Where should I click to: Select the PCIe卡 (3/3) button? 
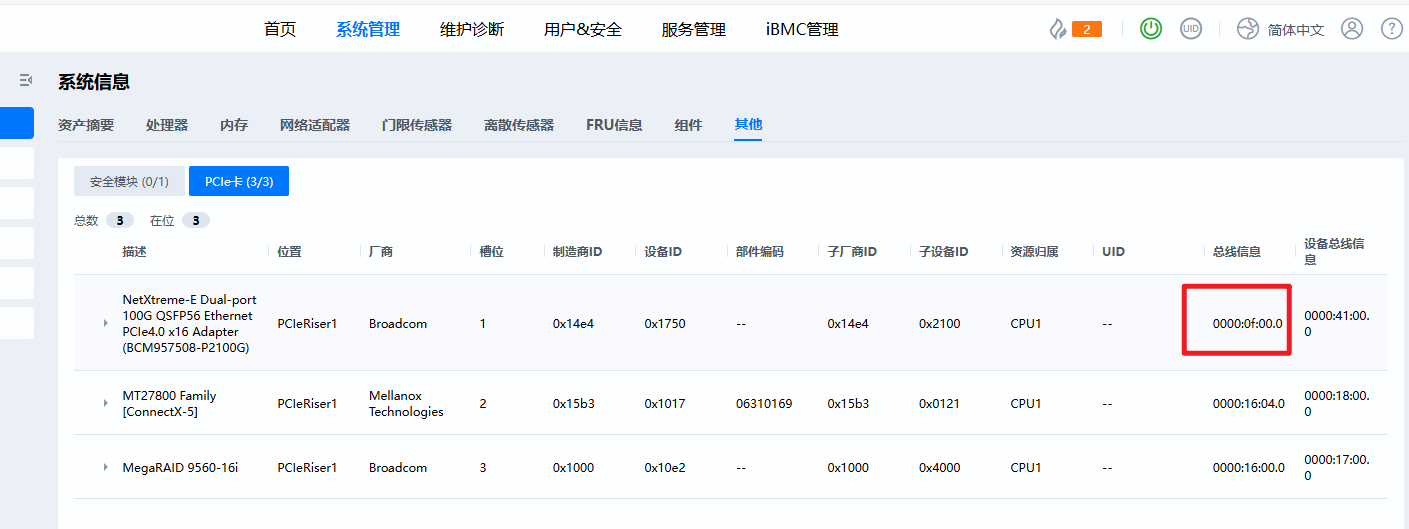[x=239, y=182]
